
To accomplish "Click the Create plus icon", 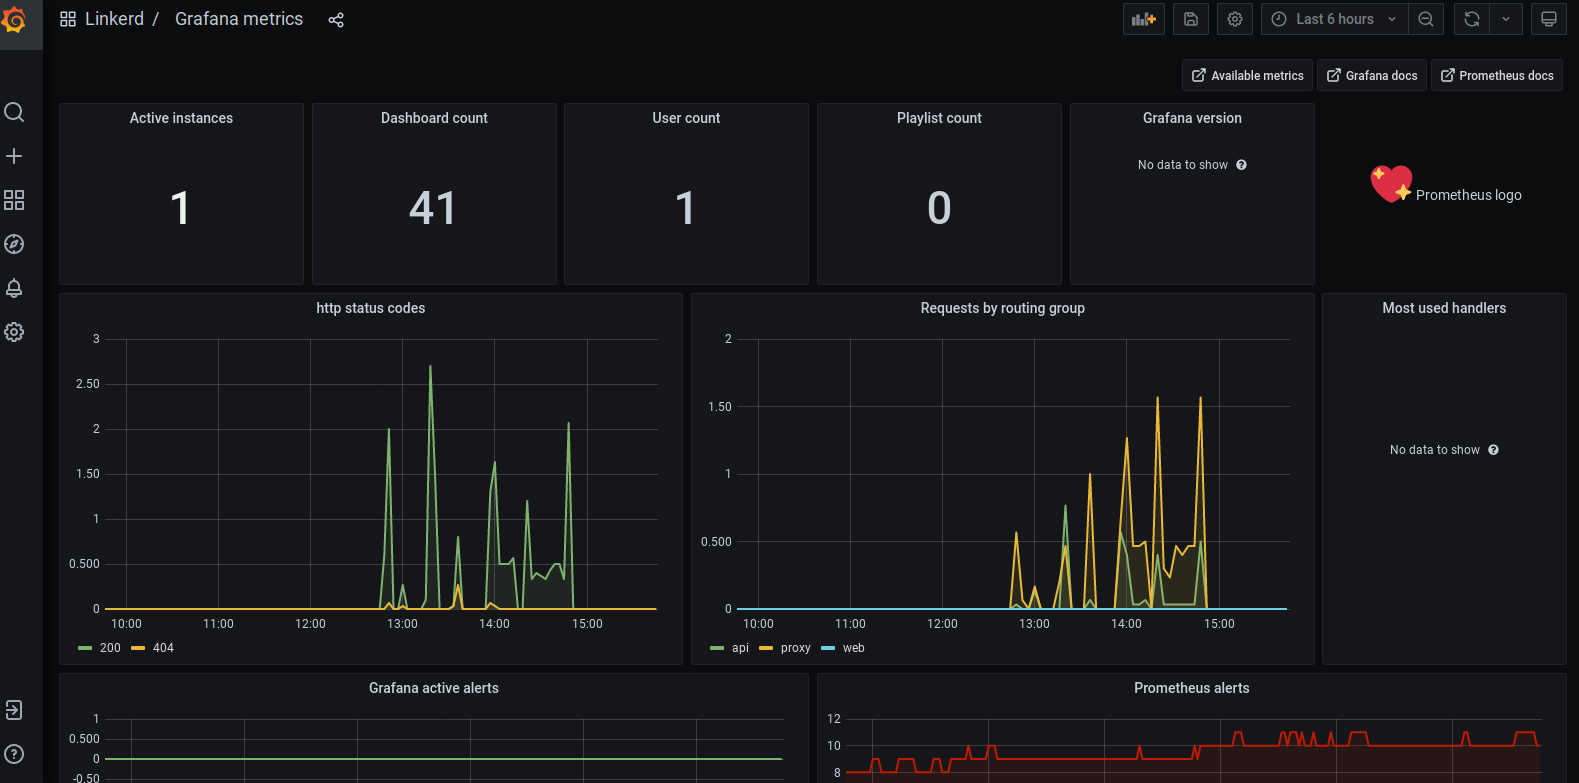I will click(x=14, y=156).
